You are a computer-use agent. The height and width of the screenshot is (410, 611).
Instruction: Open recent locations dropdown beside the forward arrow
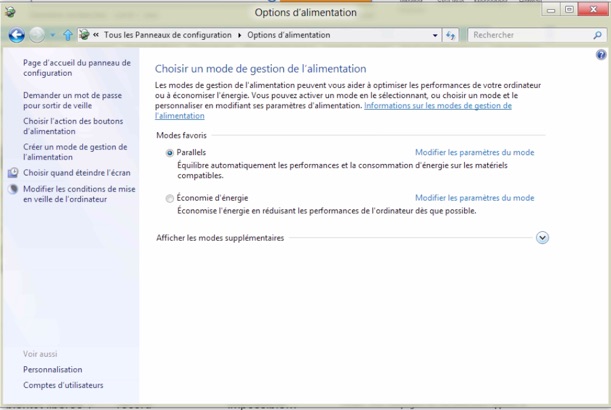pyautogui.click(x=52, y=35)
